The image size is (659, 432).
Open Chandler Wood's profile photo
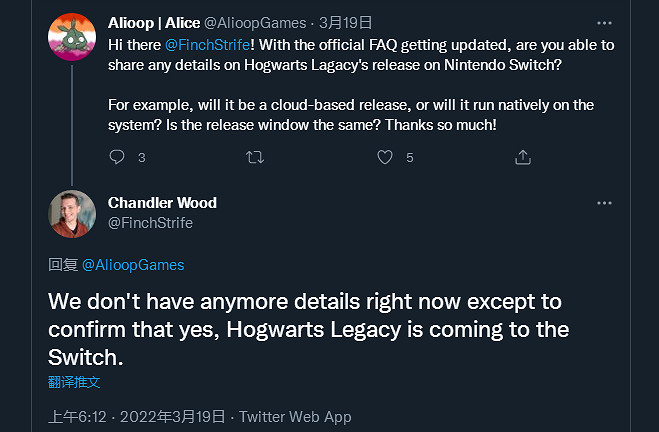72,214
